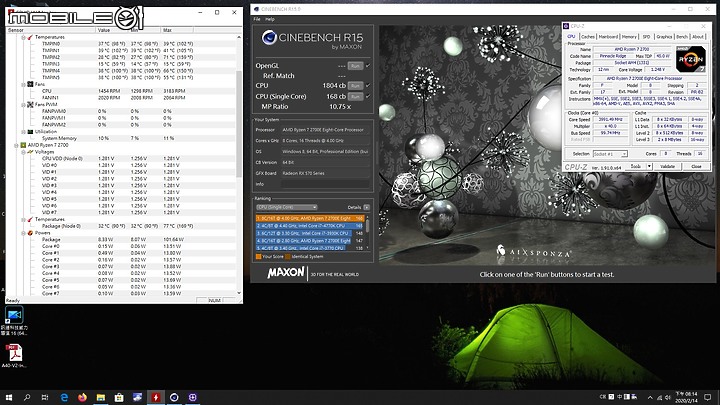Switch to CPU-Z purple taskbar icon
This screenshot has height=405, width=720.
pos(192,397)
